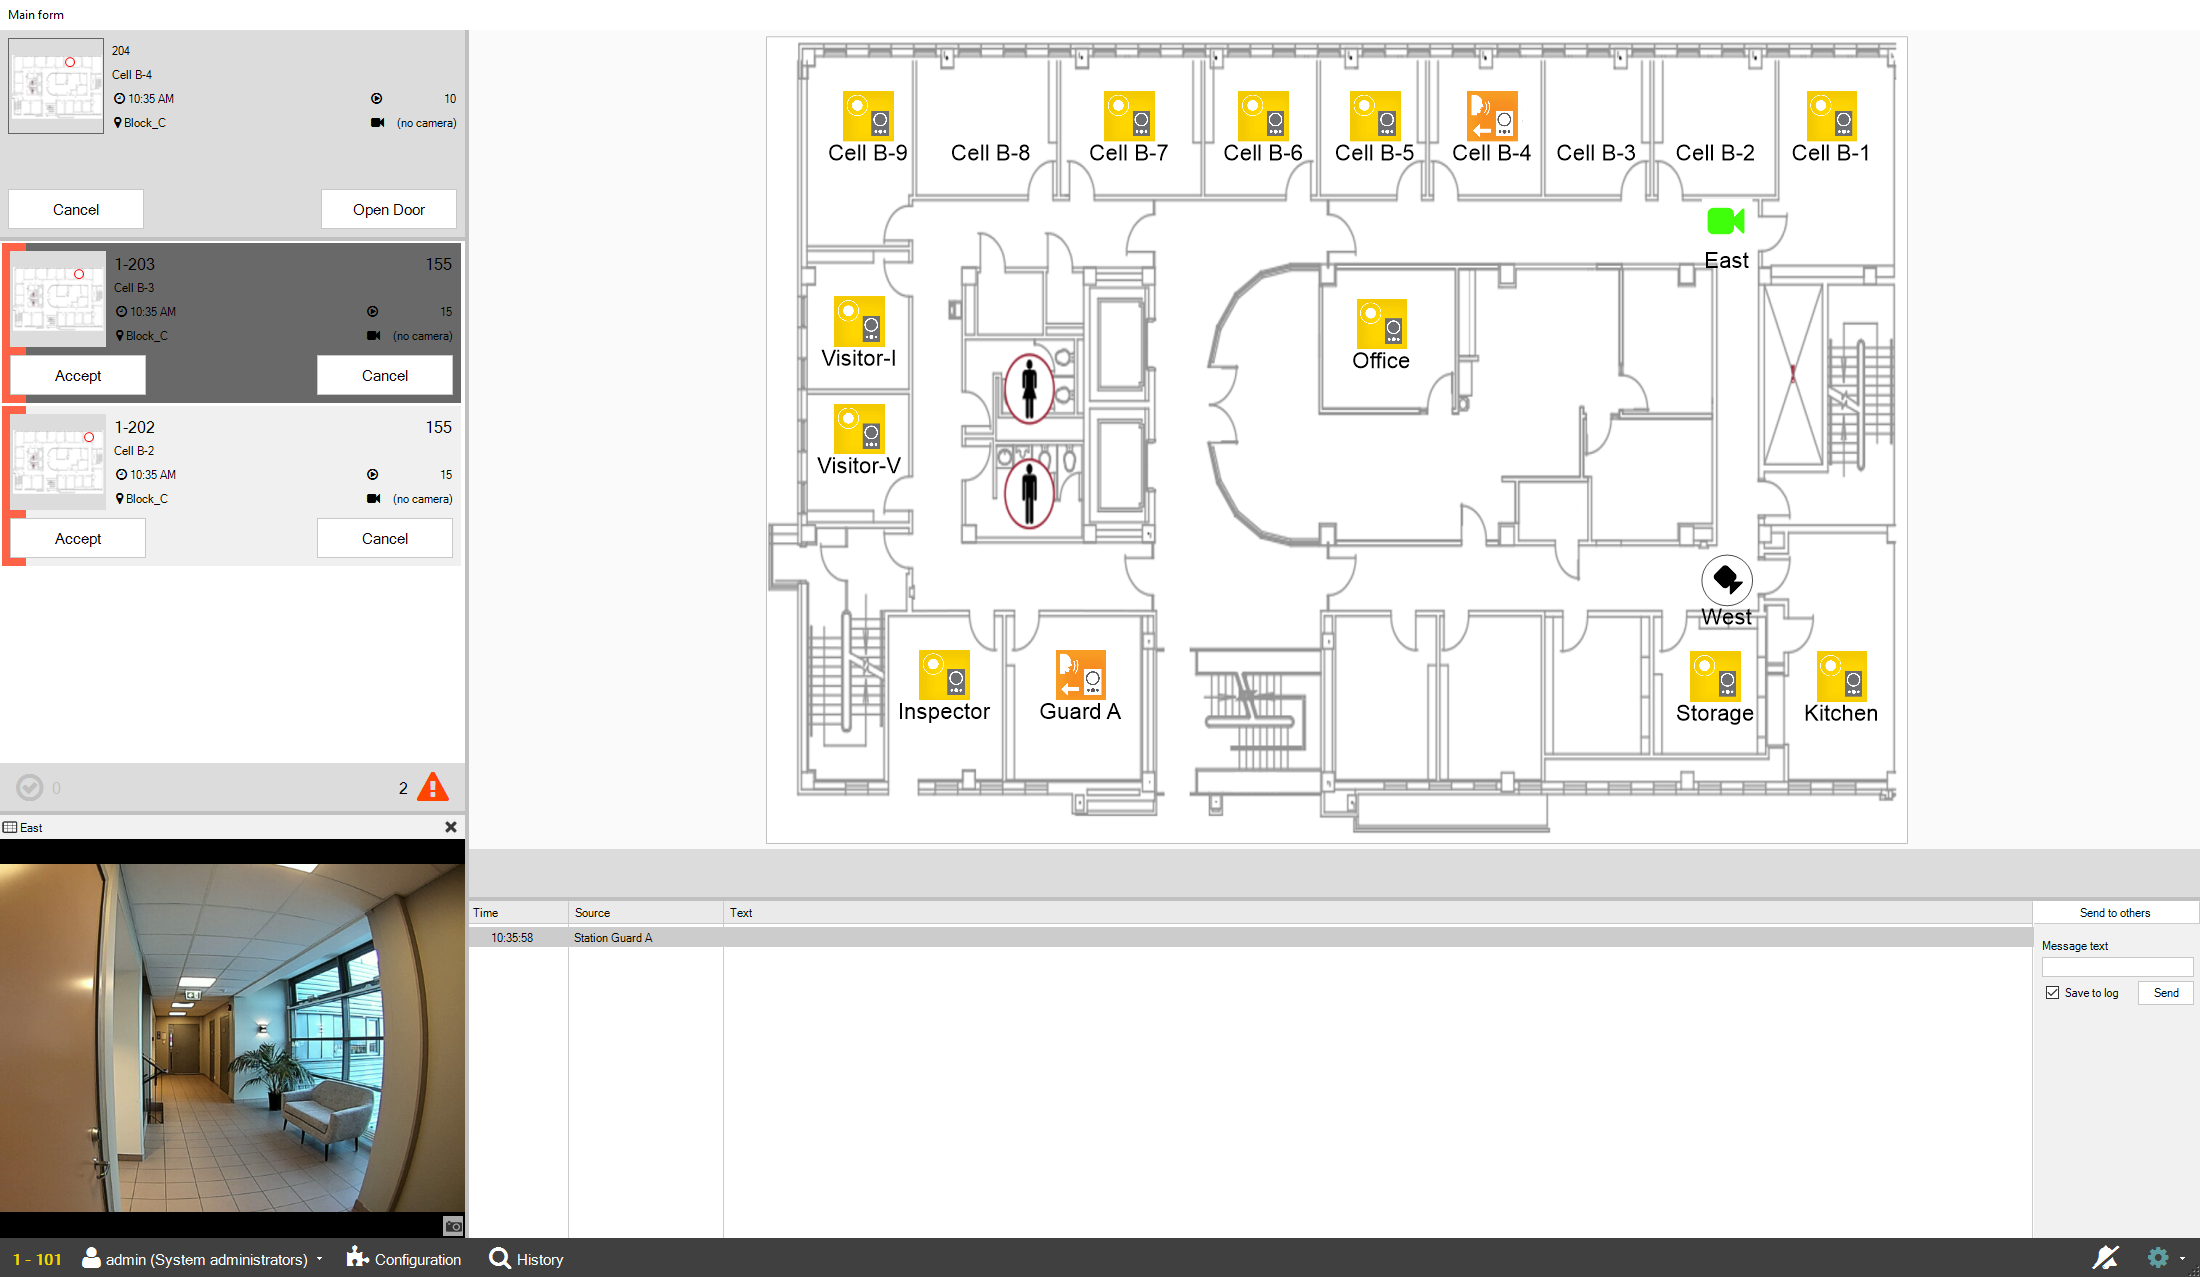Close the East camera video panel
The height and width of the screenshot is (1277, 2200).
tap(451, 827)
